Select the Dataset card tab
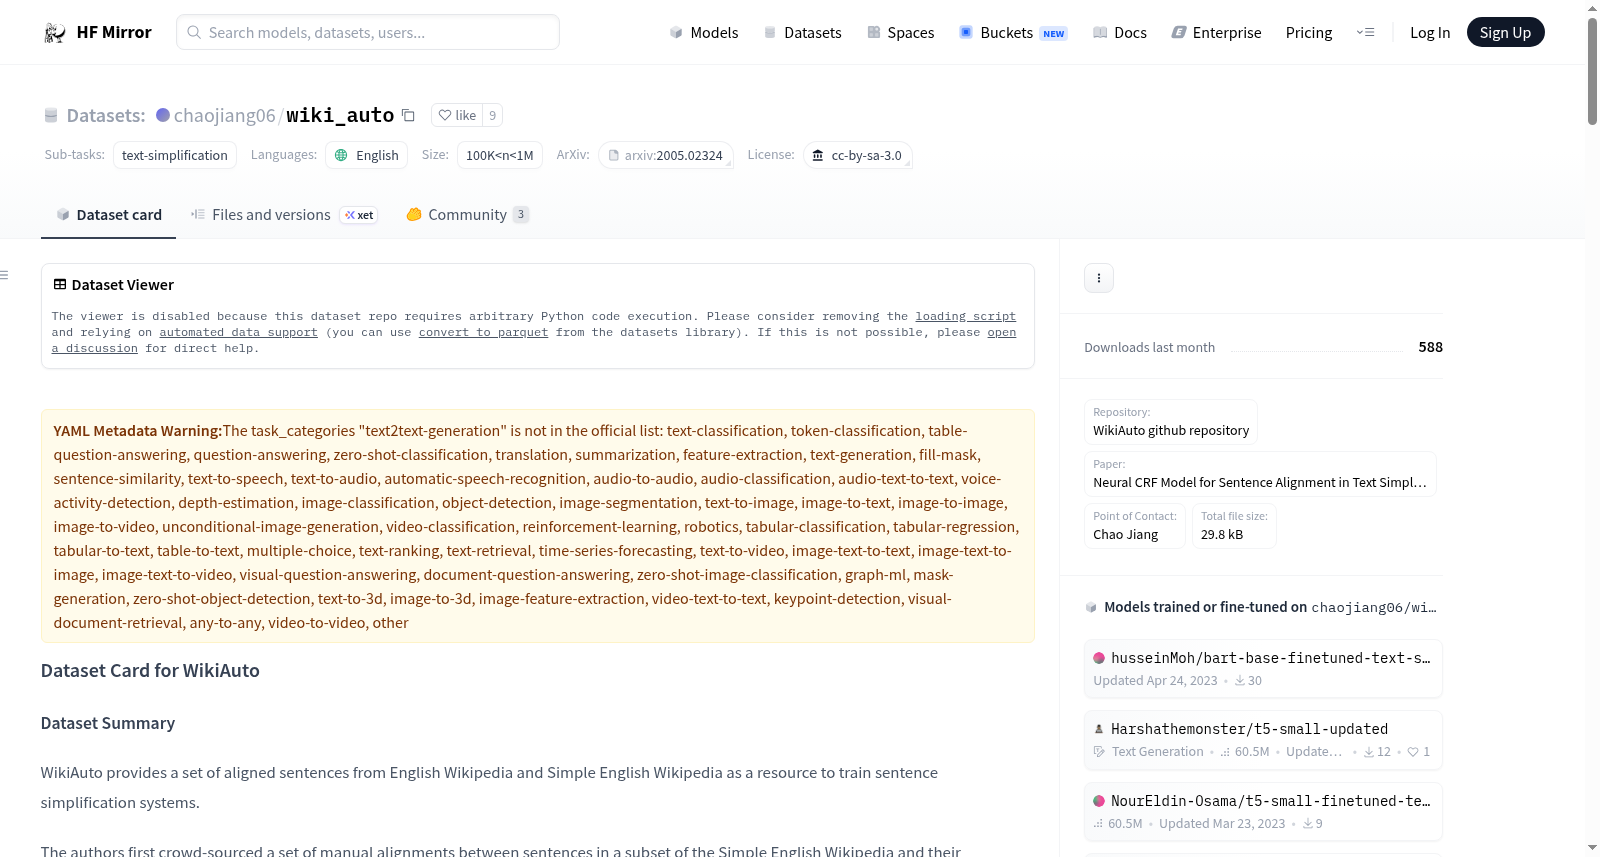The width and height of the screenshot is (1600, 857). 109,215
